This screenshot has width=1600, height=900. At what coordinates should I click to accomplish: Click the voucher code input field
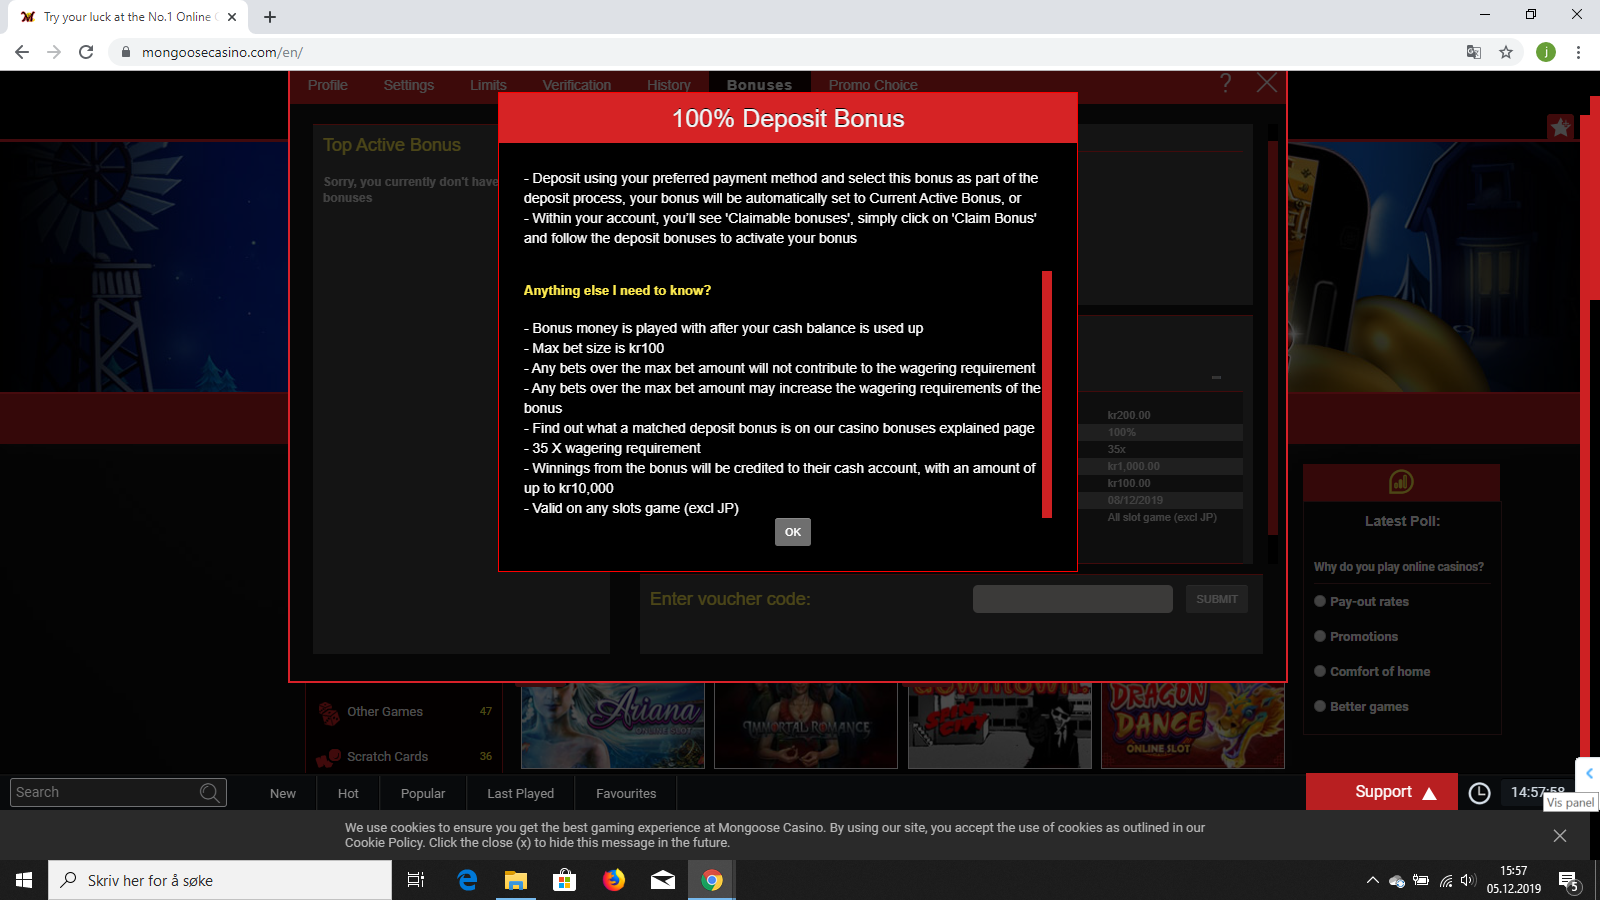click(1072, 599)
